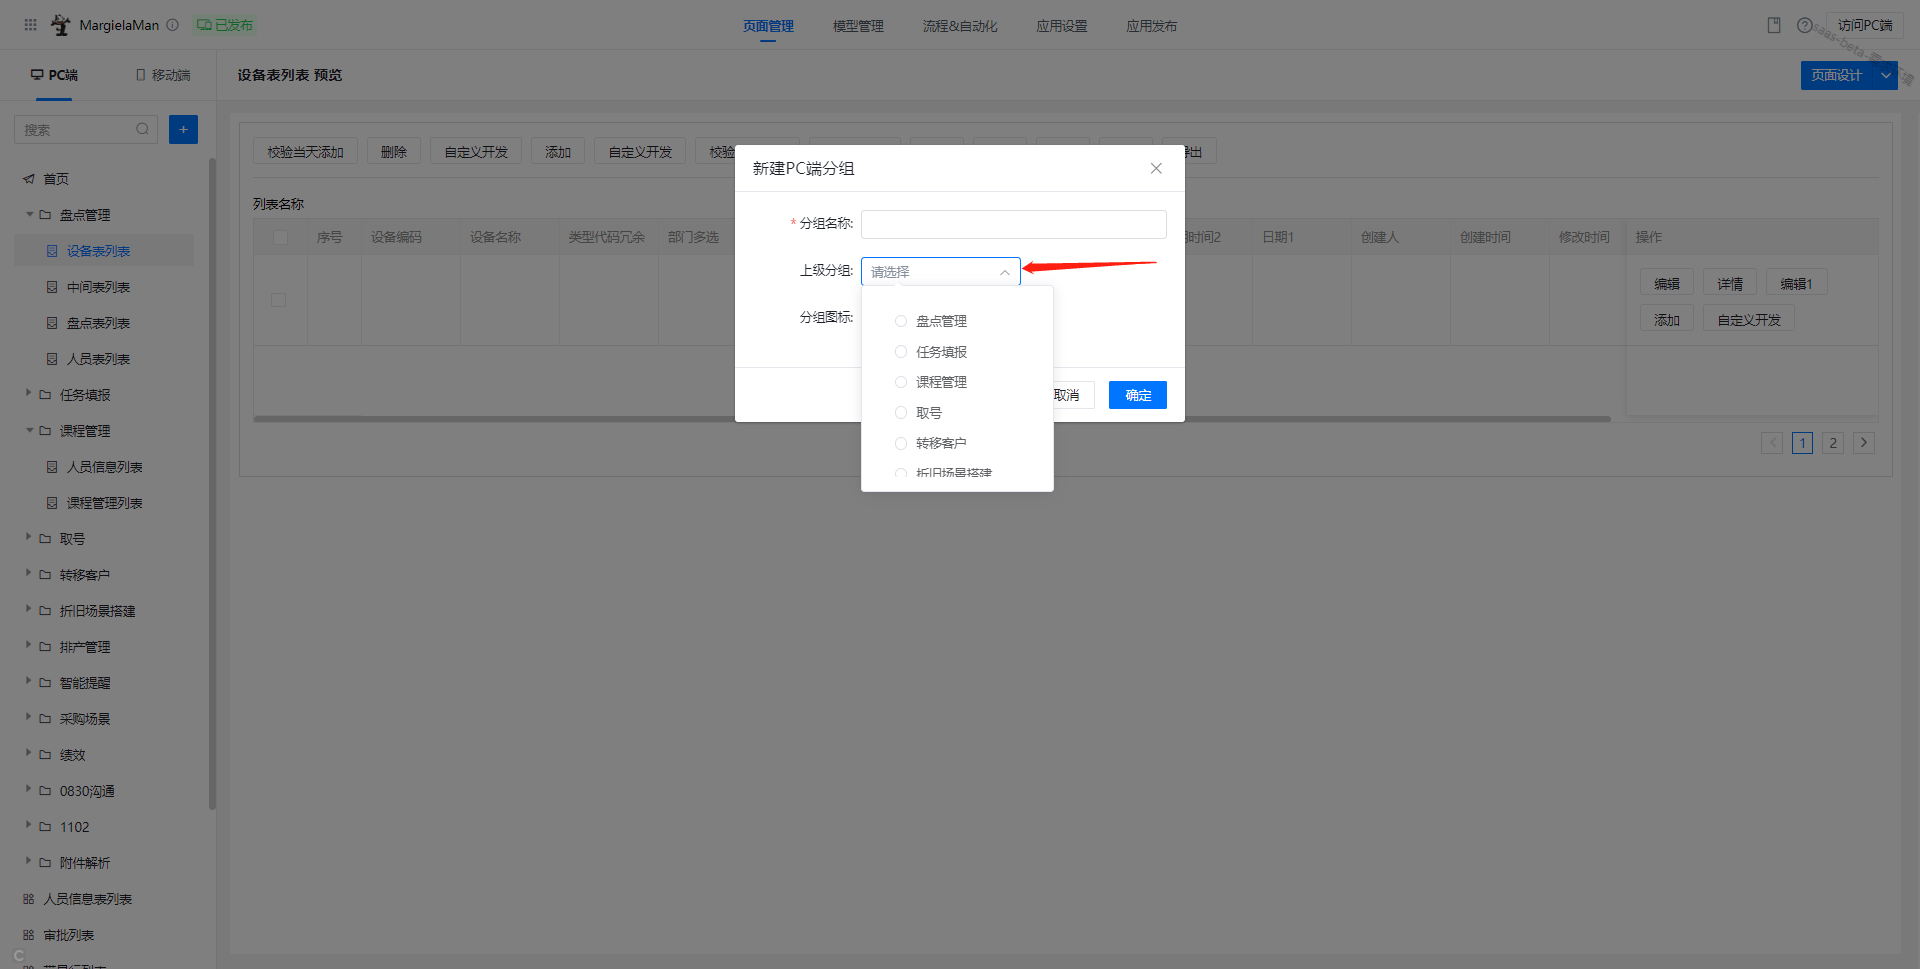Expand the 取号 folder
This screenshot has width=1920, height=969.
point(29,538)
